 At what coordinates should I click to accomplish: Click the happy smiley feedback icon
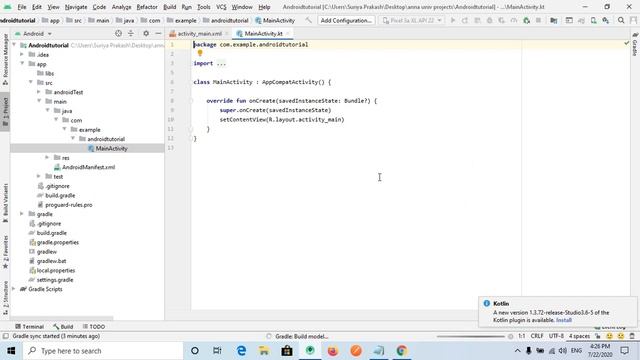(609, 336)
